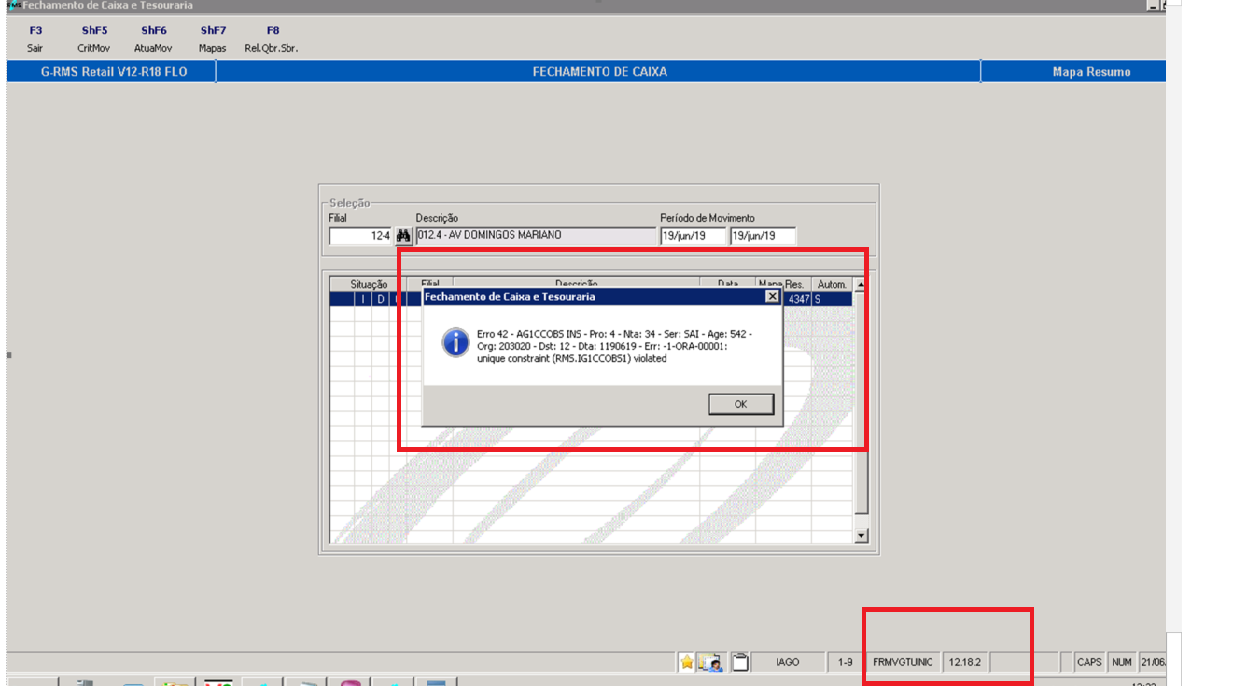Viewport: 1247px width, 686px height.
Task: Close the Fechamento de Caixa e Tesouraria dialog
Action: (x=771, y=297)
